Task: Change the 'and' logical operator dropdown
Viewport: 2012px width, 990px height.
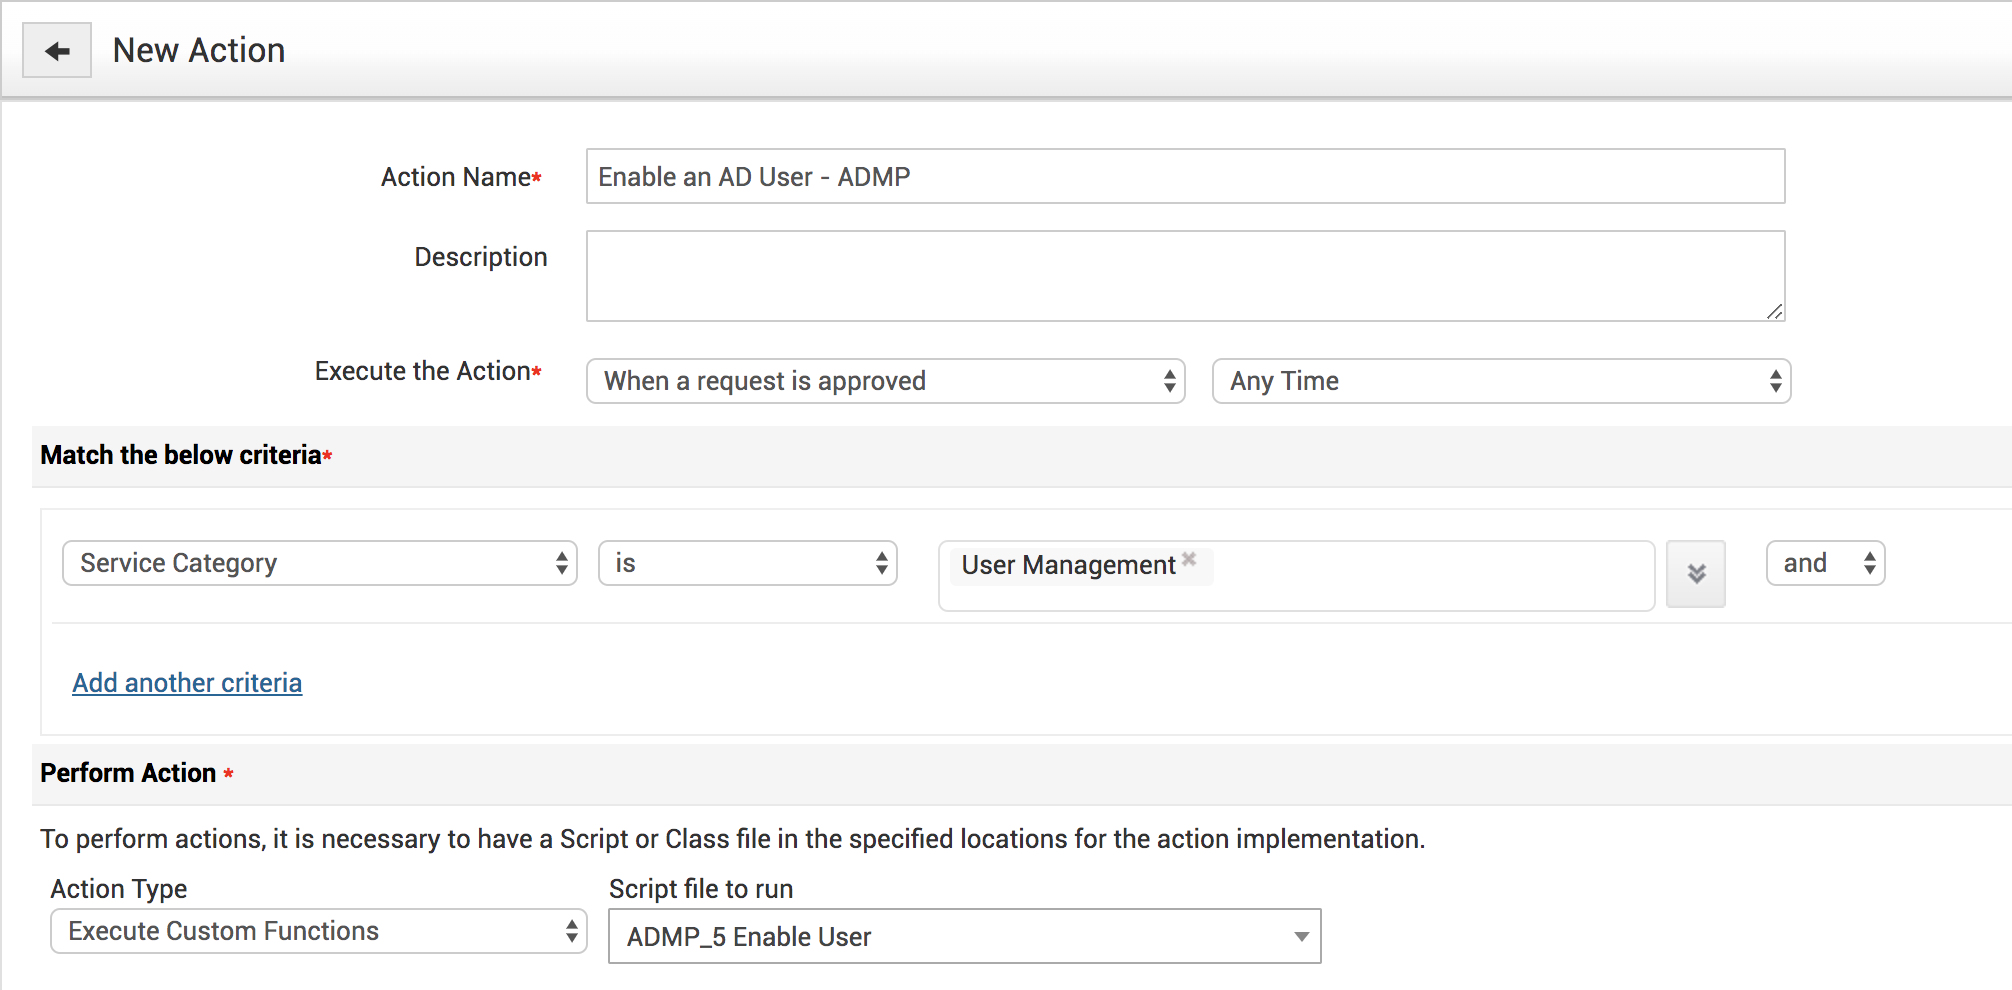Action: click(1825, 563)
